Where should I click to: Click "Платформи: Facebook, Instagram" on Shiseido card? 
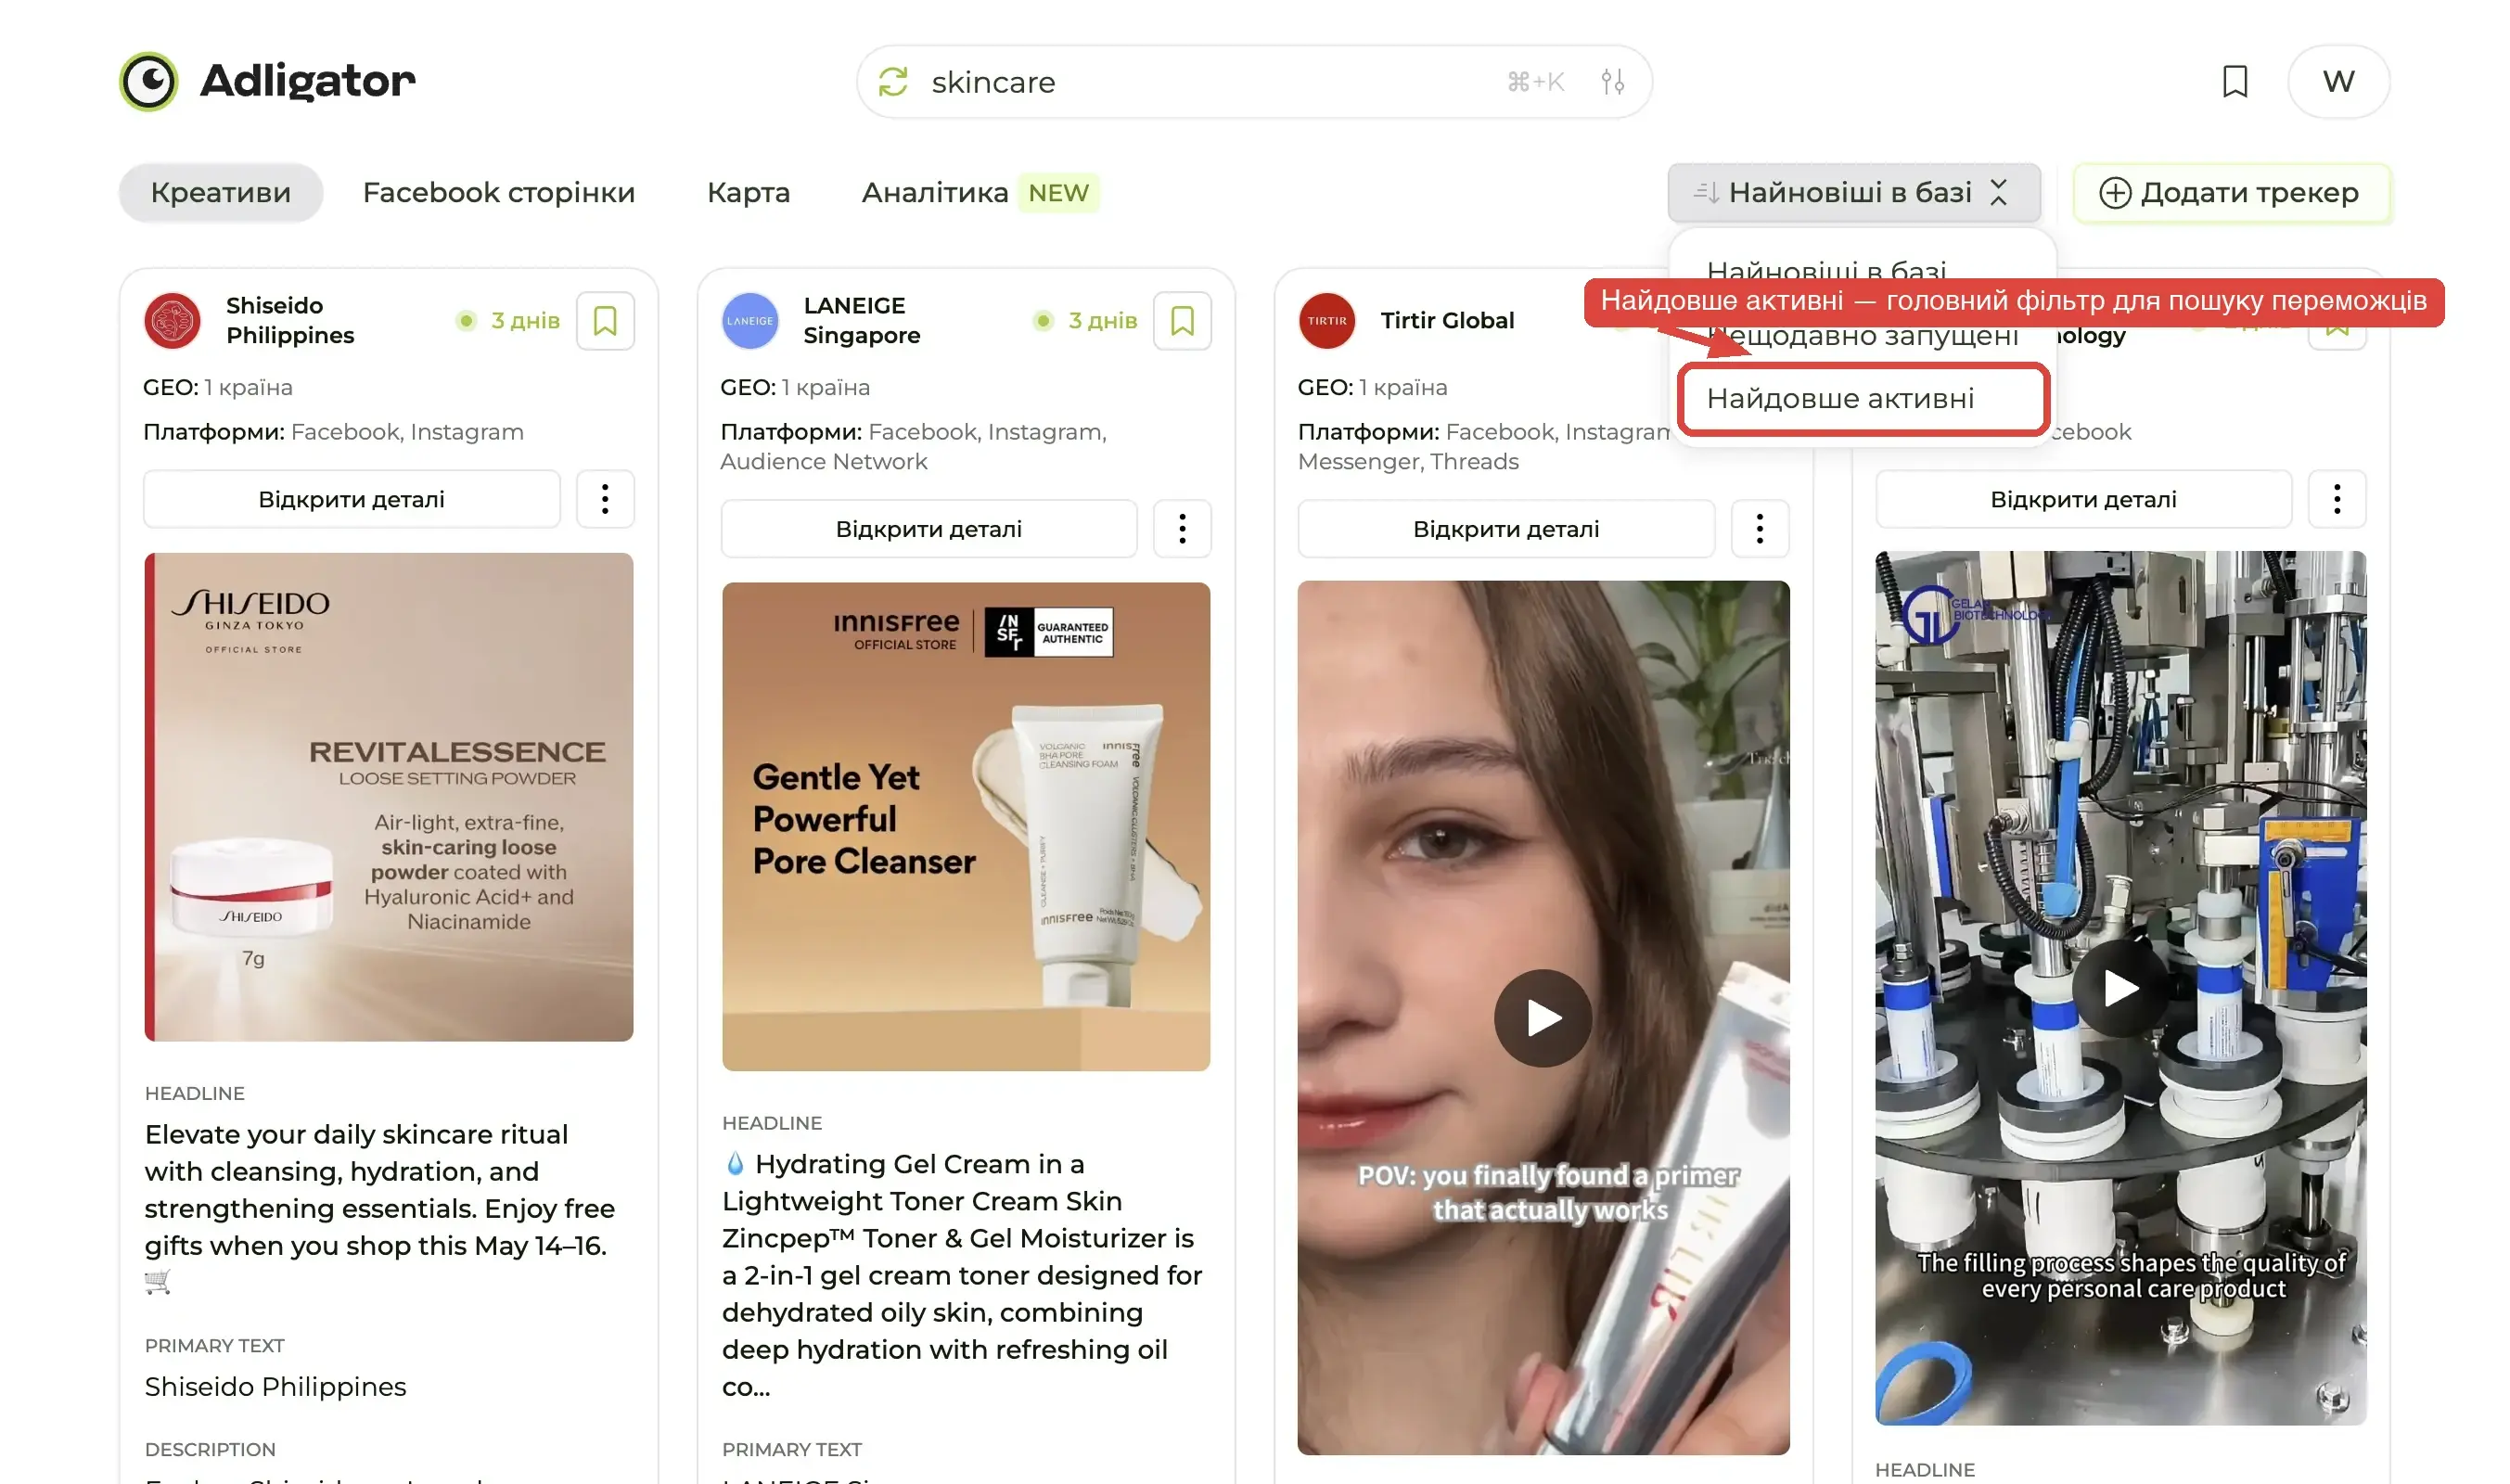[333, 432]
